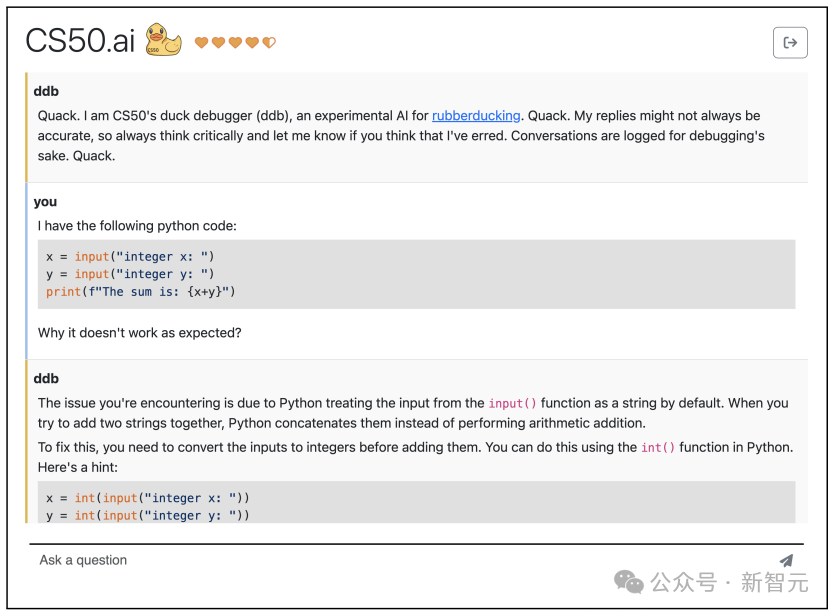This screenshot has height=615, width=835.
Task: Click the y = input("integer y: ") line in your message
Action: pyautogui.click(x=130, y=274)
